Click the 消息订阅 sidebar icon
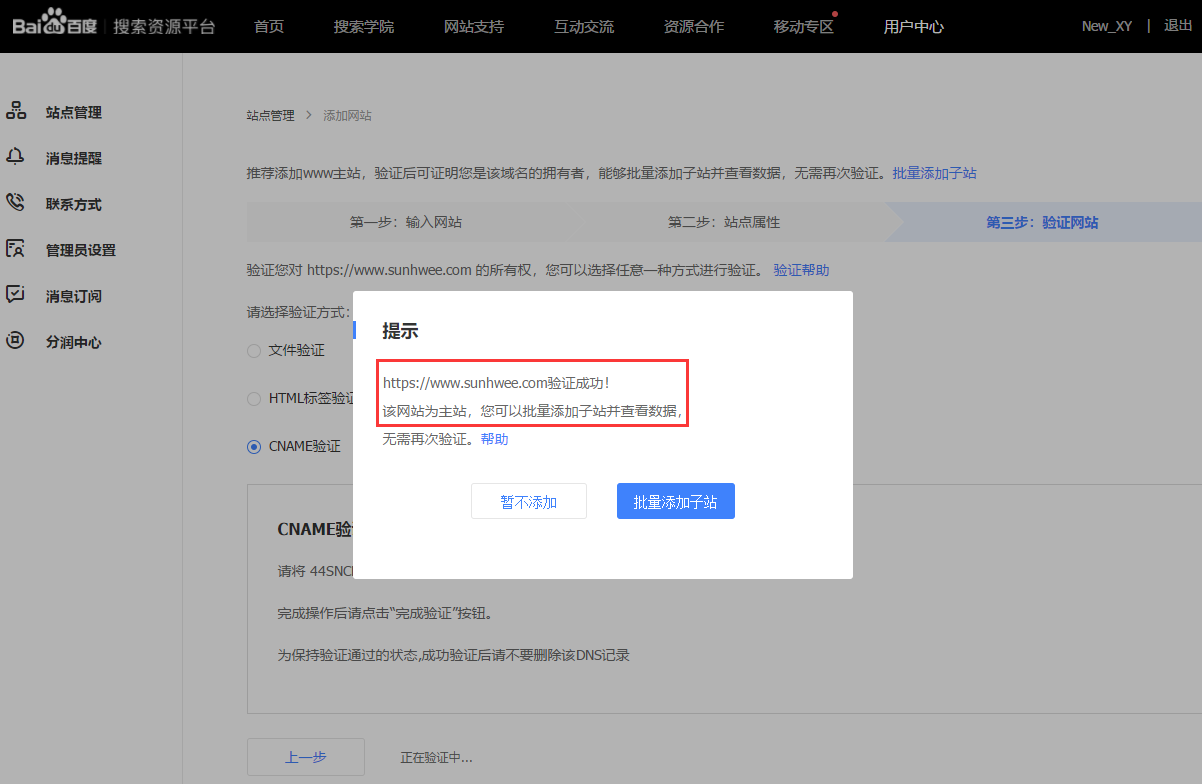The height and width of the screenshot is (784, 1202). (x=16, y=295)
